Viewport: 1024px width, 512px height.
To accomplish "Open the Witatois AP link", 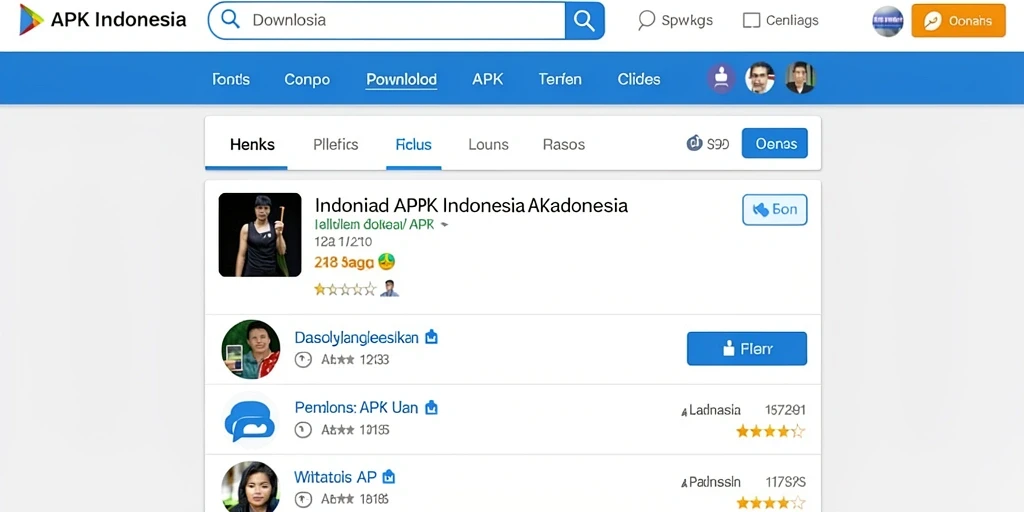I will [335, 477].
